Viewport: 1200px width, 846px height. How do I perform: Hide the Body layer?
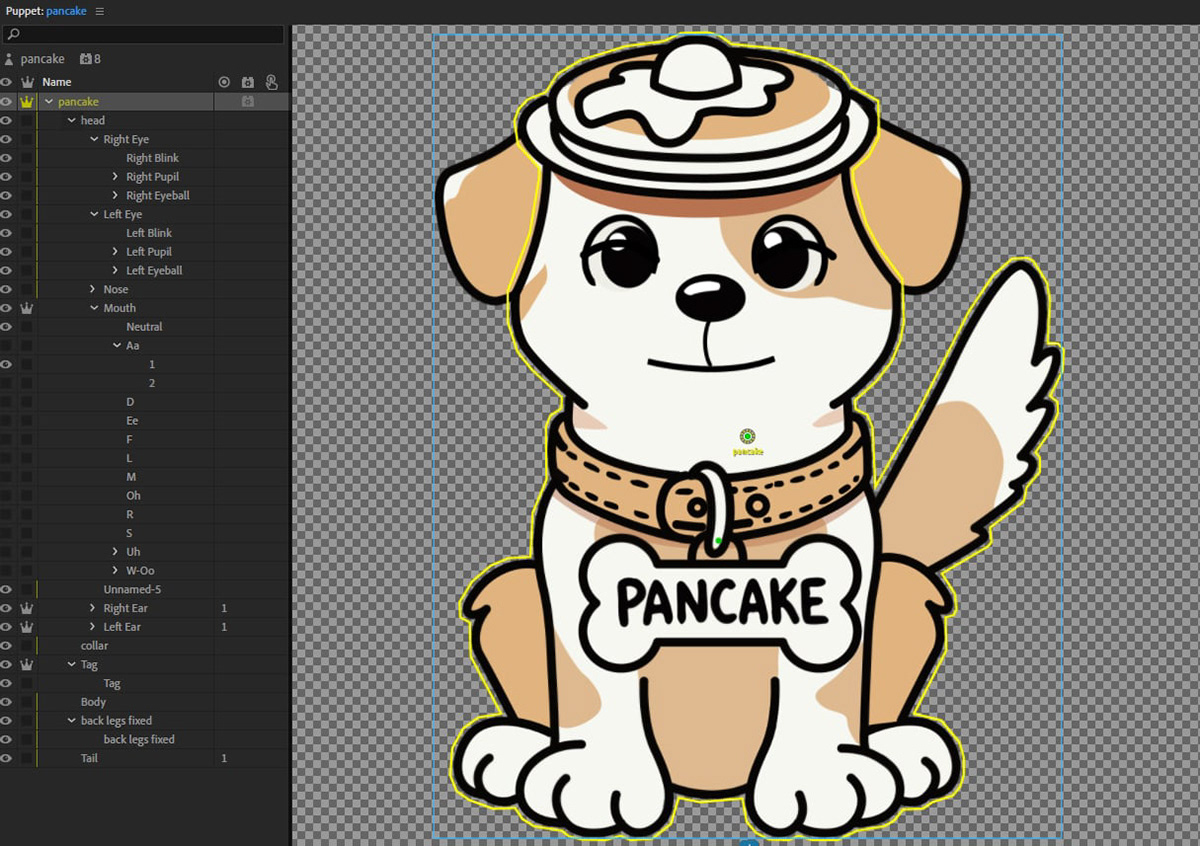click(x=6, y=702)
